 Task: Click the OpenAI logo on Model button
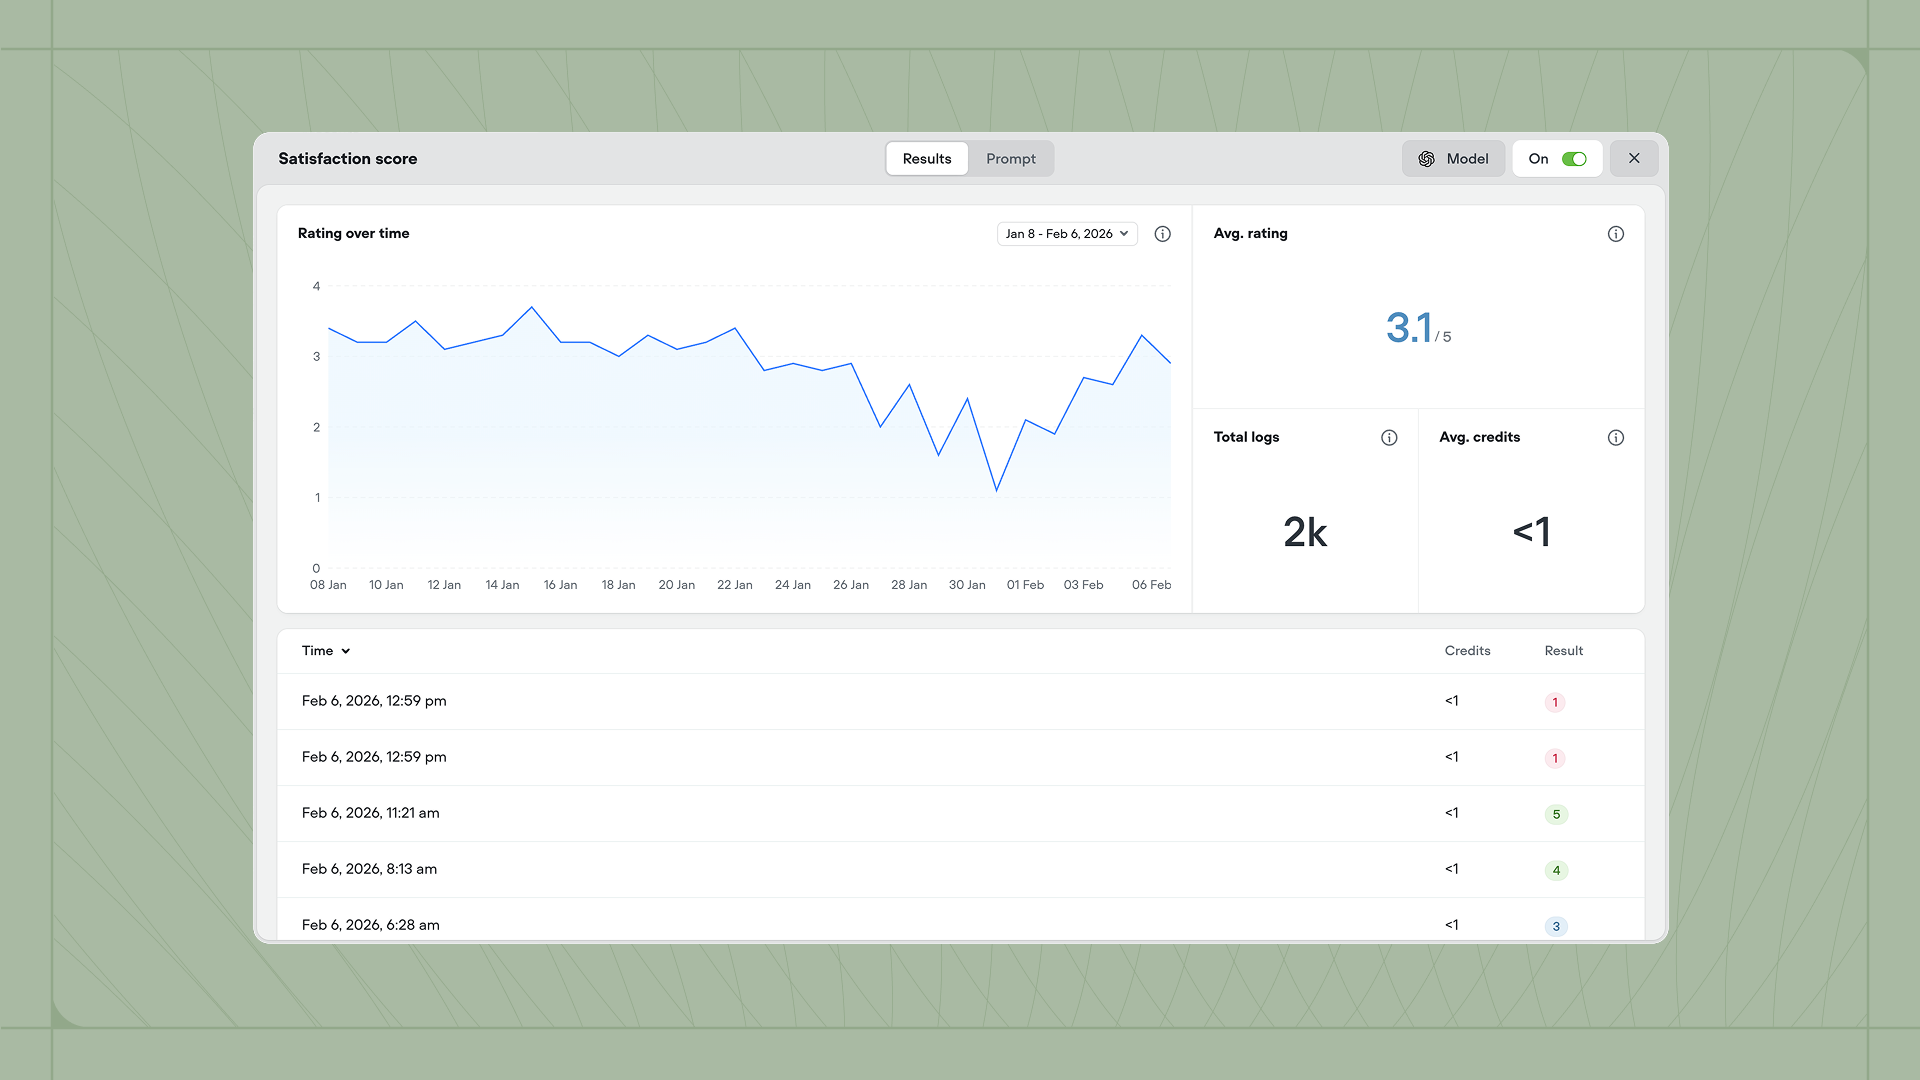click(x=1427, y=159)
